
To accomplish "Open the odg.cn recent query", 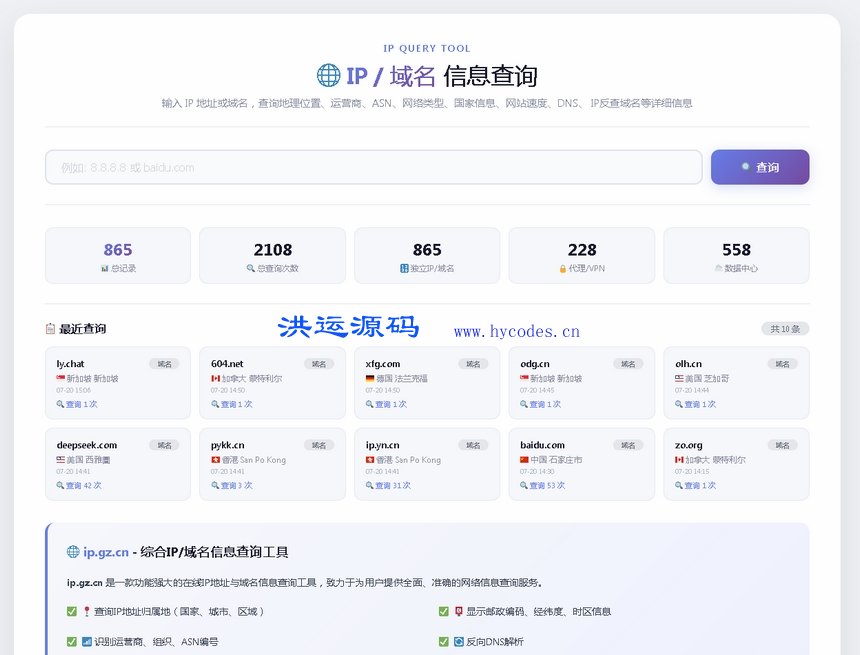I will [582, 383].
